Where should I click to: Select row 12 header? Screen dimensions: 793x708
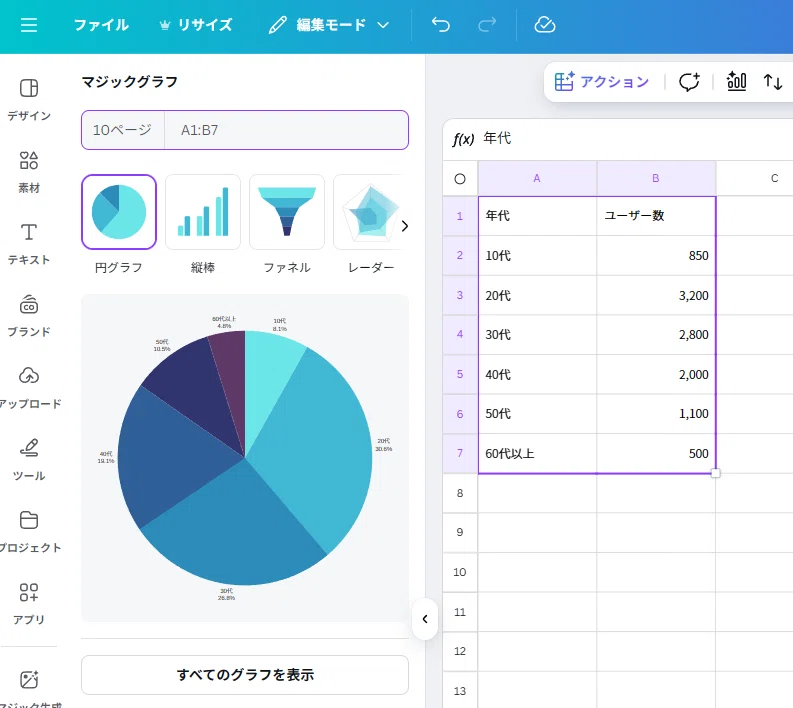pyautogui.click(x=460, y=651)
